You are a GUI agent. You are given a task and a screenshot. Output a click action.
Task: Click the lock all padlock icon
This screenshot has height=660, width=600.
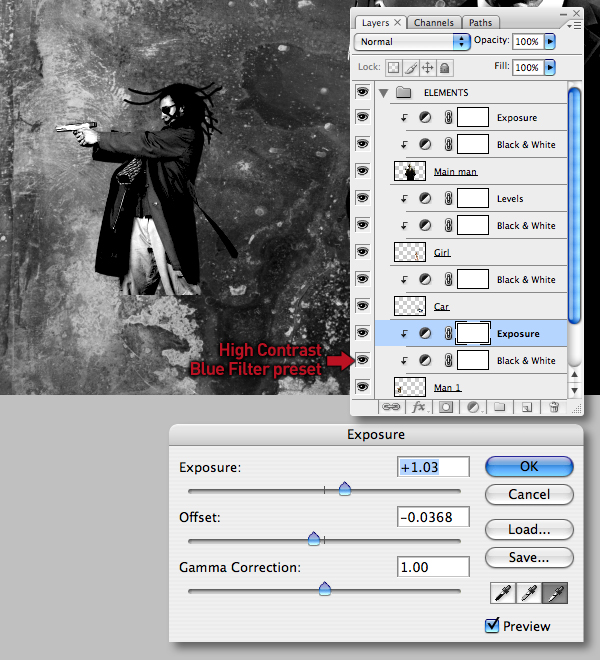pos(445,68)
